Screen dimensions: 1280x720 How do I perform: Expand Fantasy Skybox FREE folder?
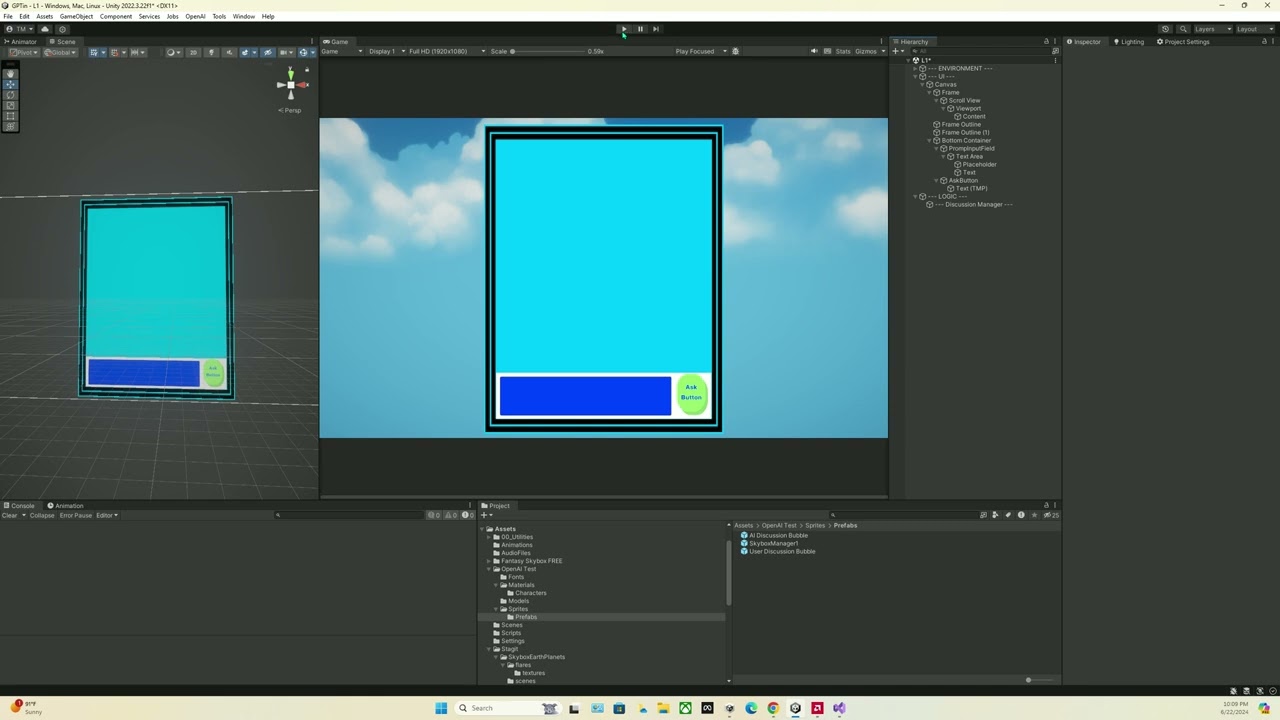click(489, 561)
